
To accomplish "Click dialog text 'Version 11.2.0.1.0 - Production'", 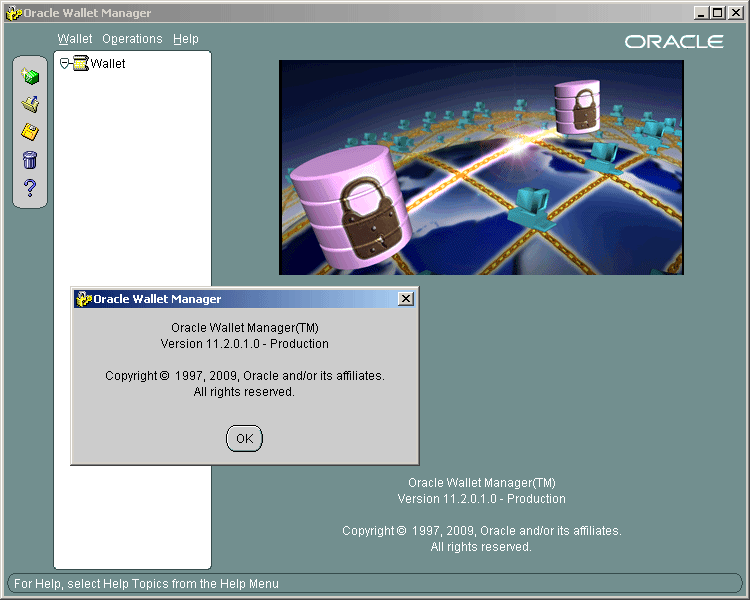I will 244,344.
